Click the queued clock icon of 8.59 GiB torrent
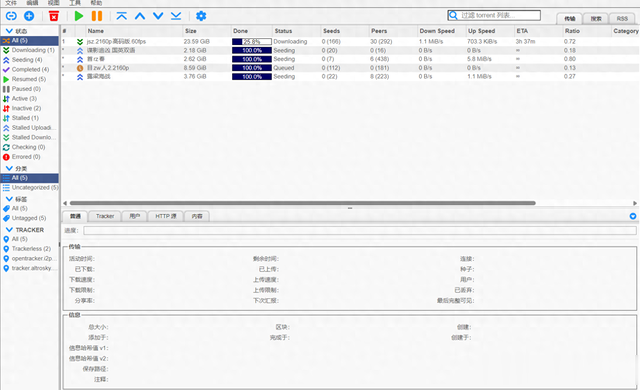Image resolution: width=640 pixels, height=390 pixels. click(80, 68)
